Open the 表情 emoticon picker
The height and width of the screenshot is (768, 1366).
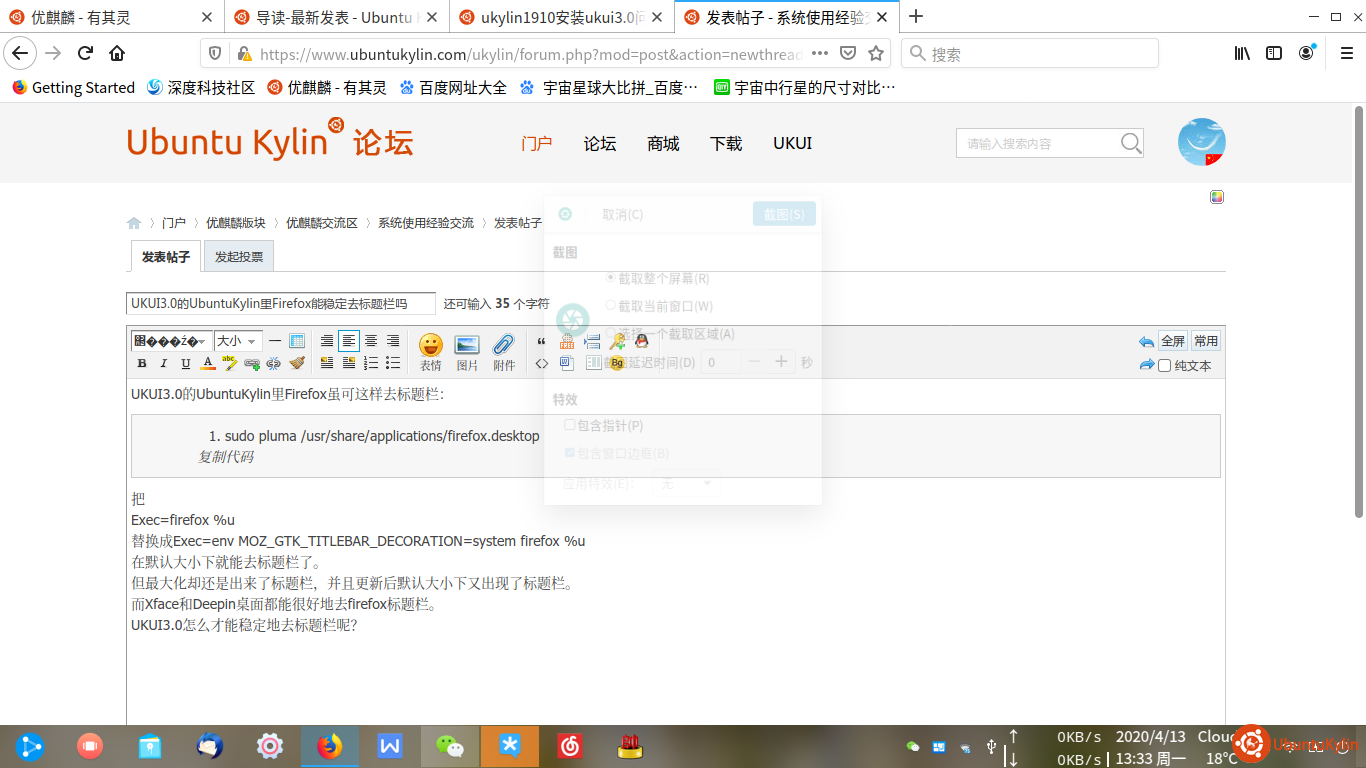(x=431, y=352)
